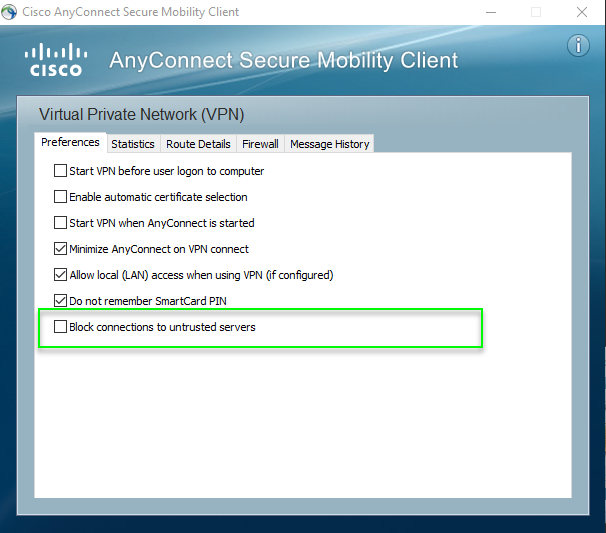Enable Block connections to untrusted servers
This screenshot has height=533, width=606.
click(x=61, y=327)
